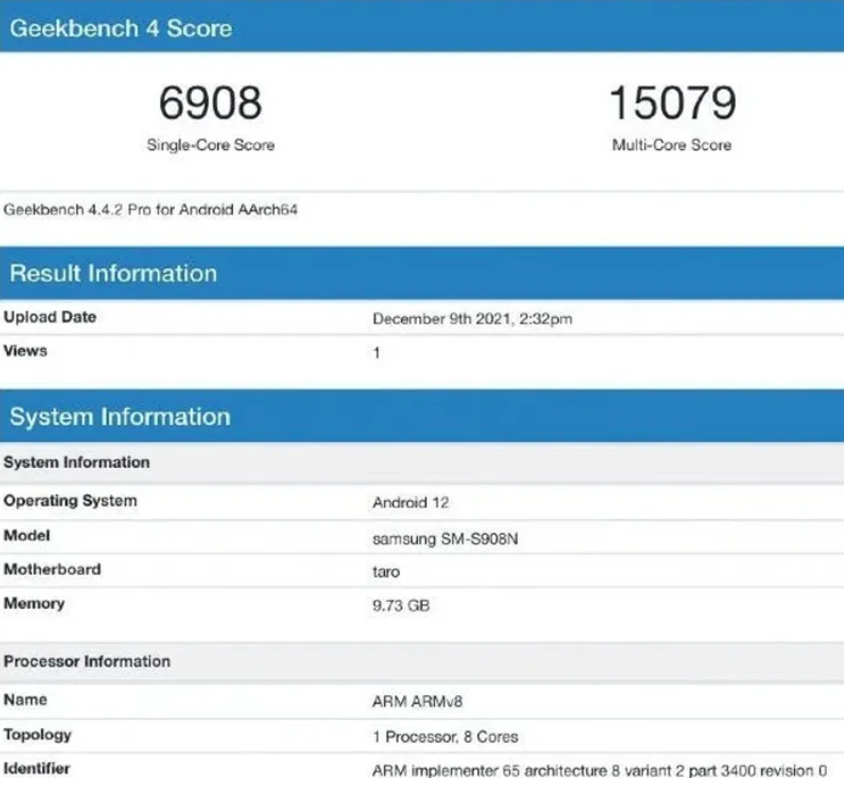The height and width of the screenshot is (789, 844).
Task: Click the gray System Information subheading row
Action: (422, 462)
